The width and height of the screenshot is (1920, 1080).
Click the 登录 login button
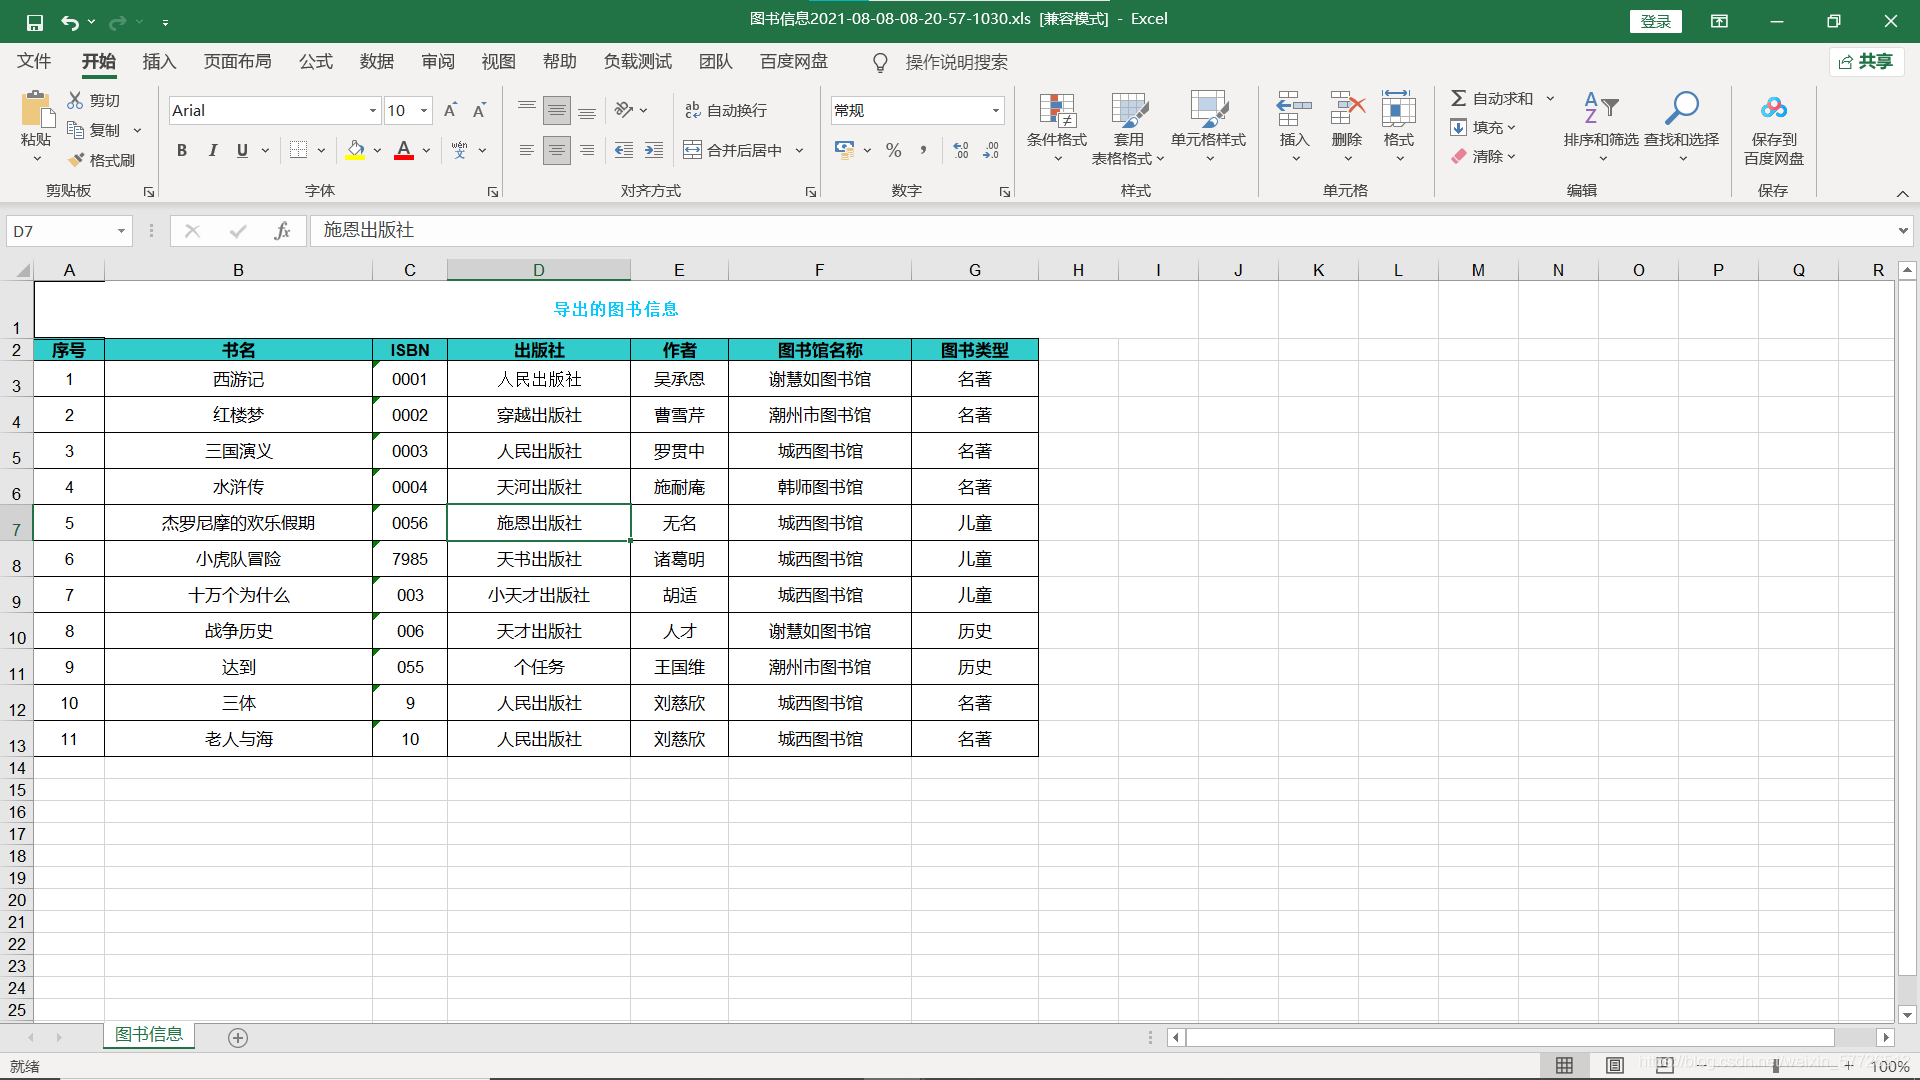(1655, 21)
